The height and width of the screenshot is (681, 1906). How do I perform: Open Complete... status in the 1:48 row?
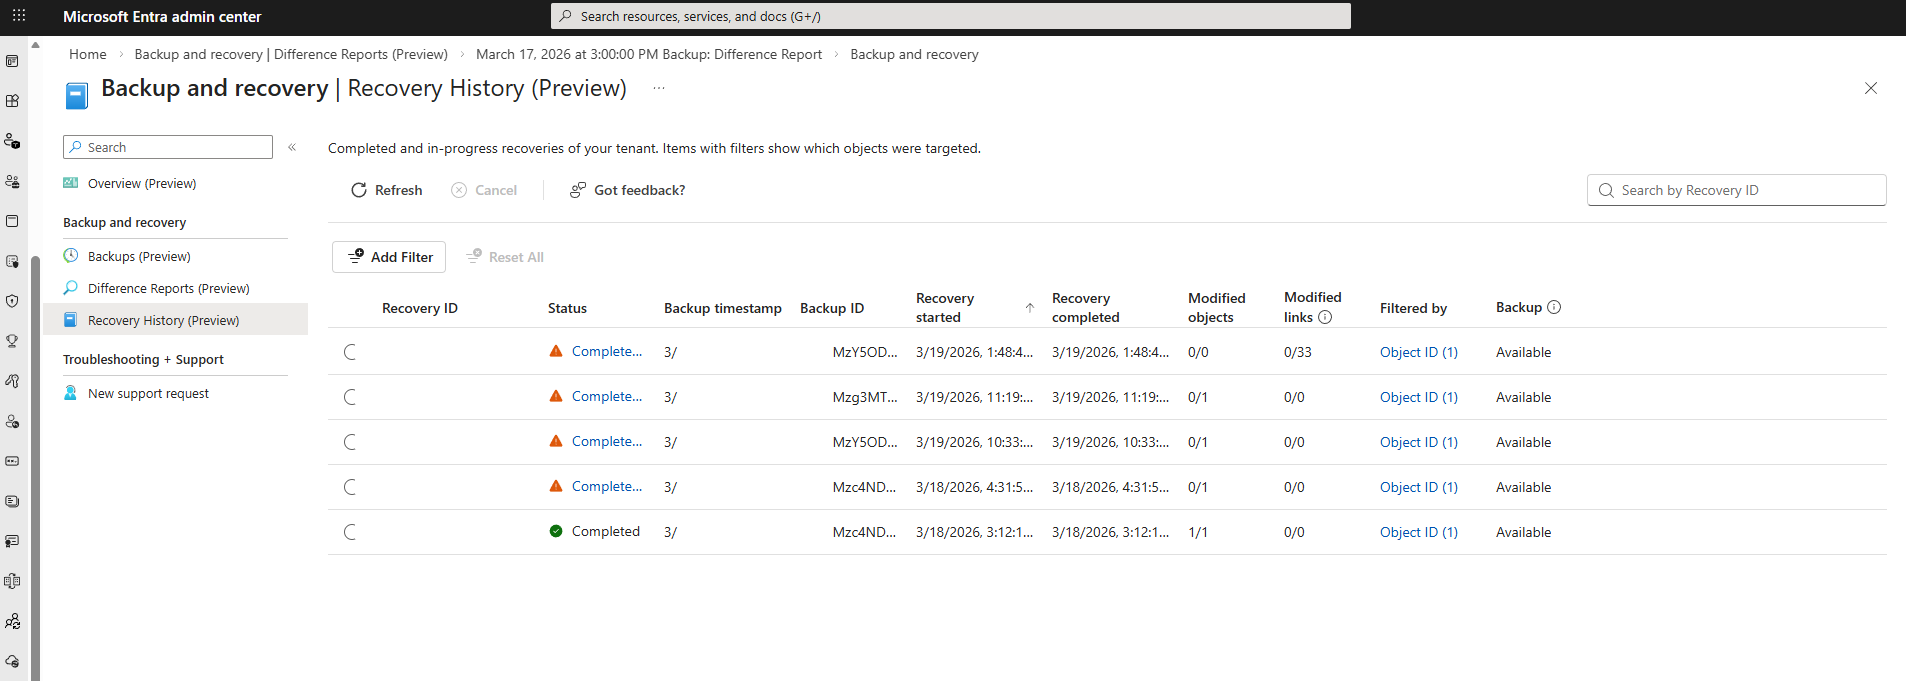(x=607, y=351)
